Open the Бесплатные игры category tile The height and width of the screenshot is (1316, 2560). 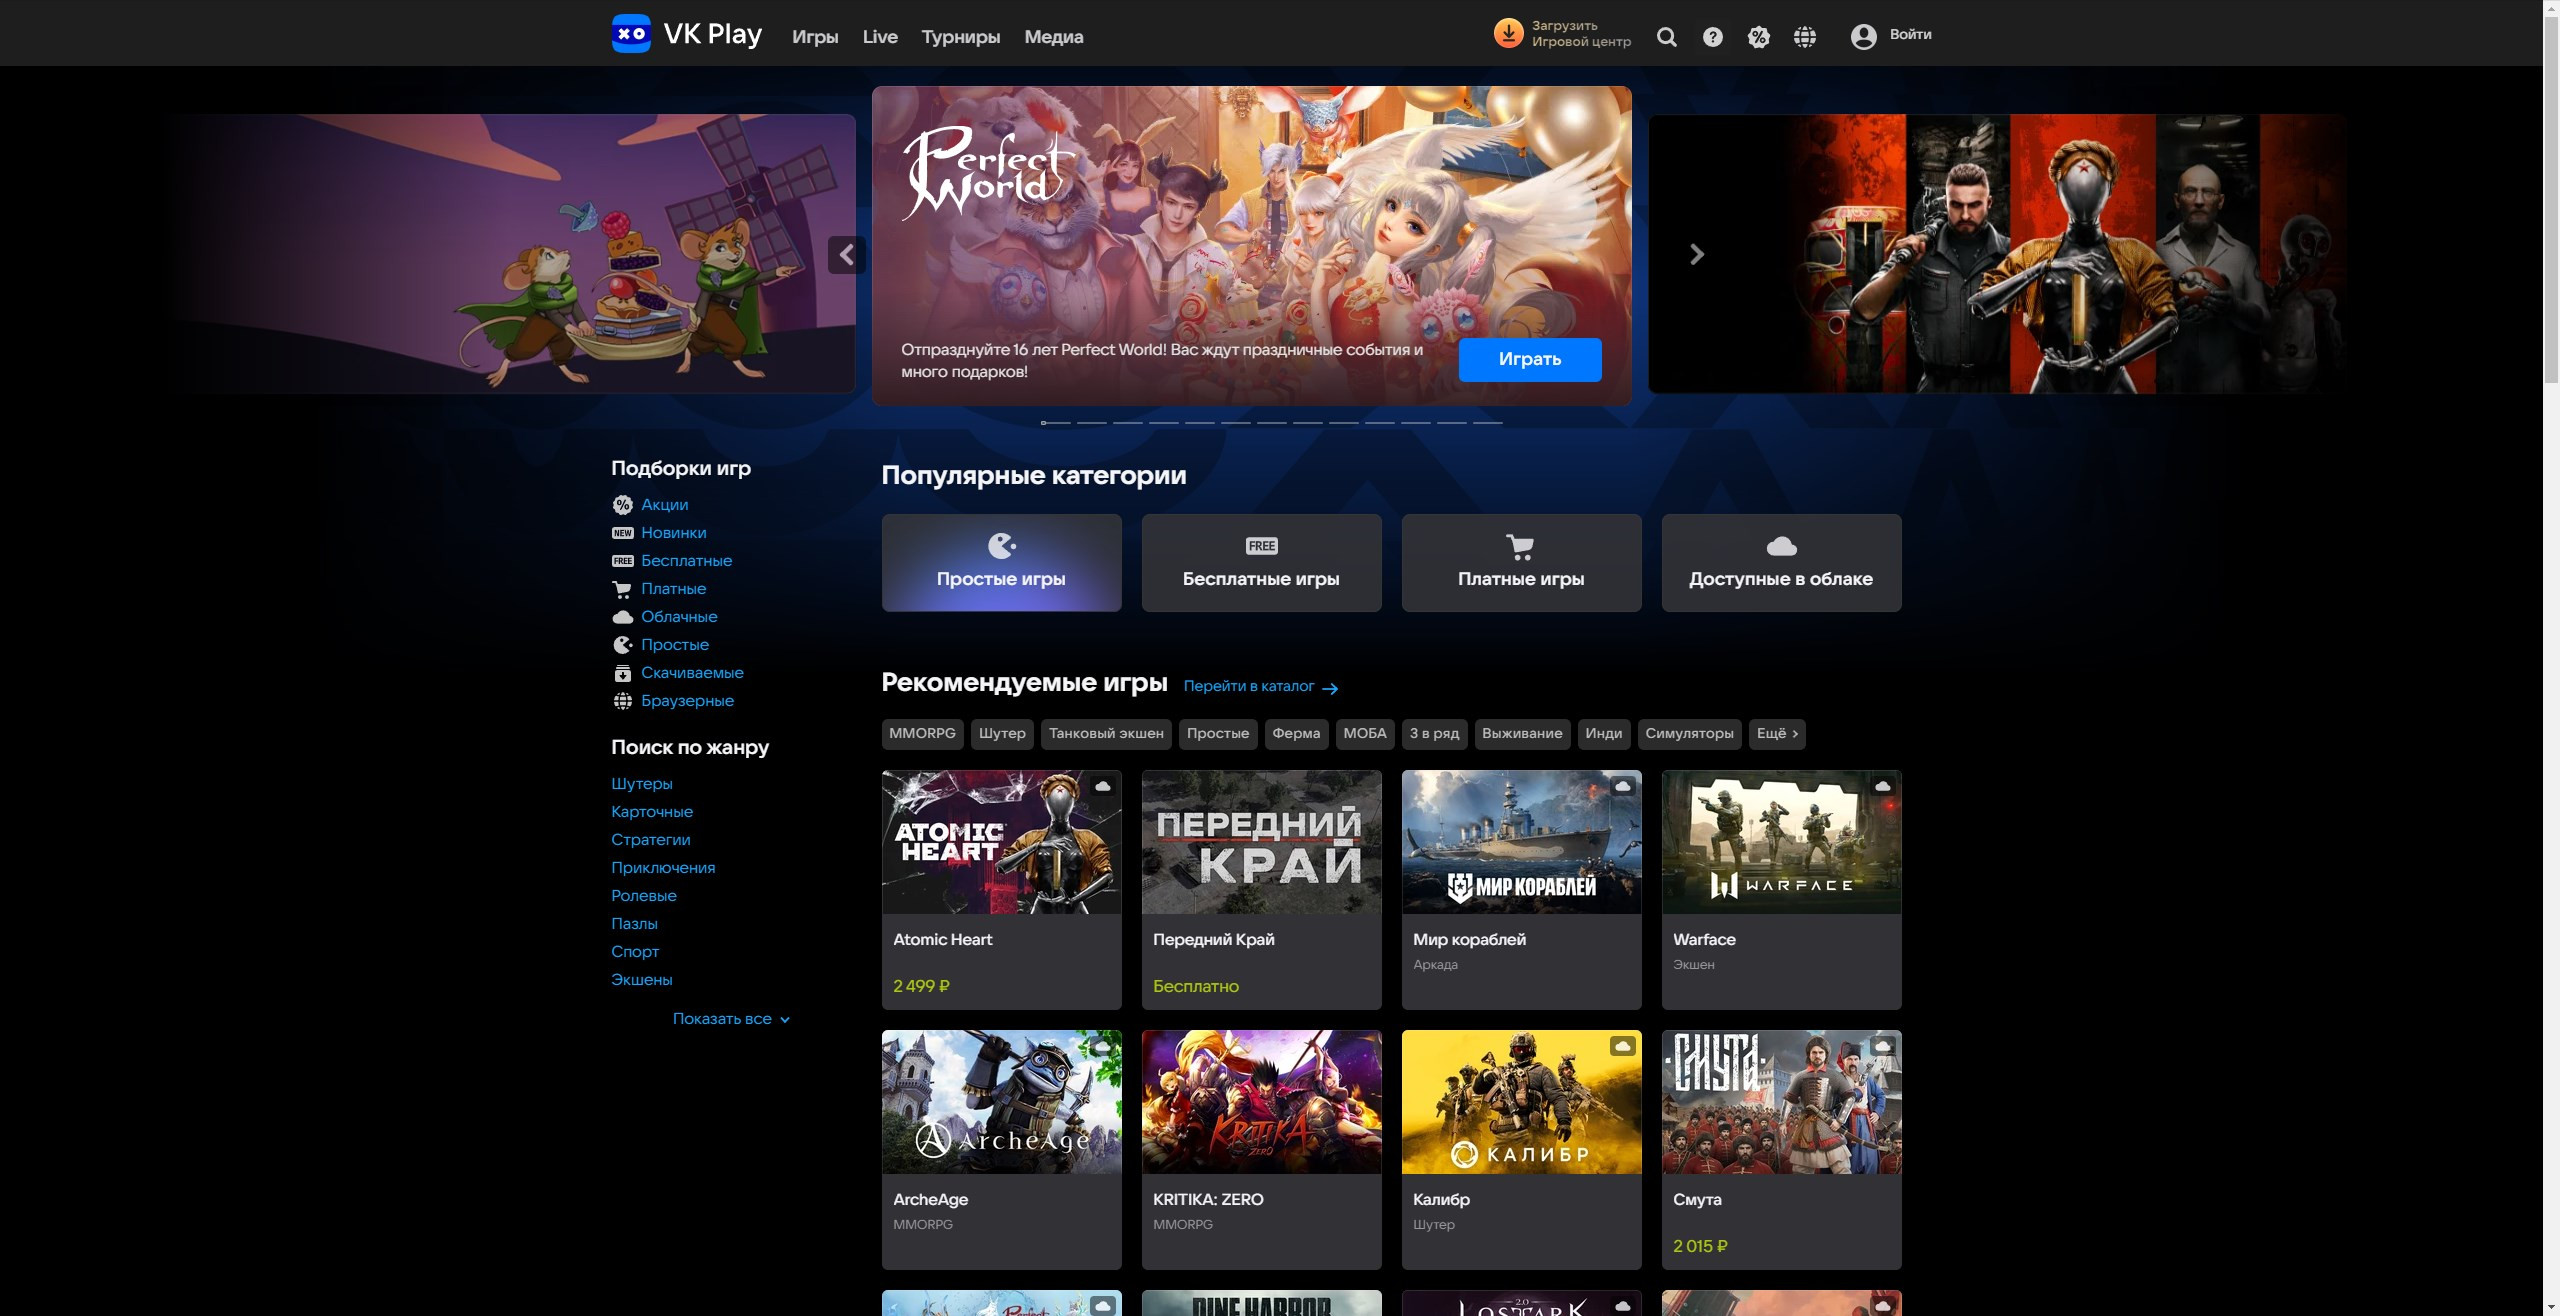click(1261, 563)
